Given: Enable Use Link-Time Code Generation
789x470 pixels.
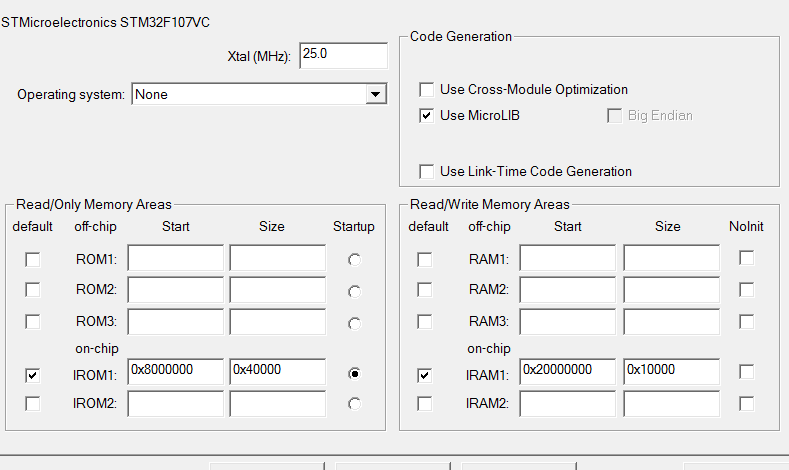Looking at the screenshot, I should click(x=426, y=171).
